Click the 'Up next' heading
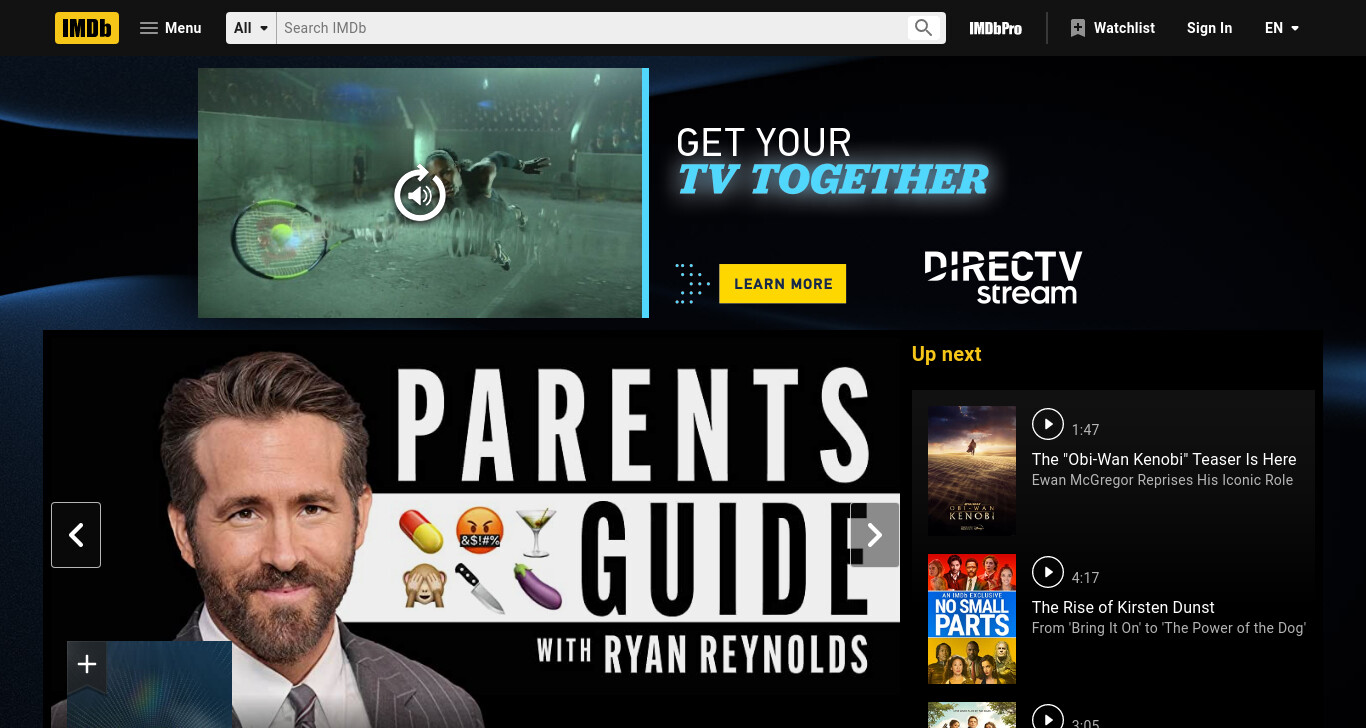This screenshot has height=728, width=1366. (x=946, y=354)
